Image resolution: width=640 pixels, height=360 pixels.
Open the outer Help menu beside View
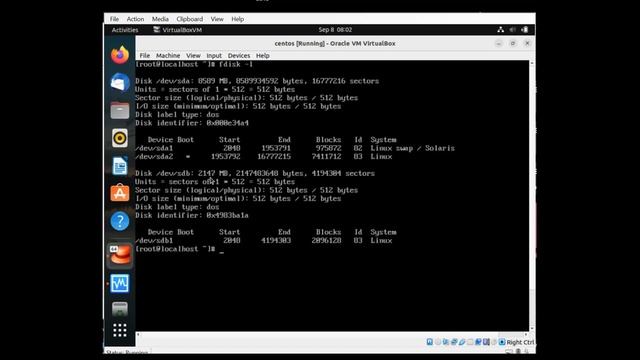[x=238, y=19]
